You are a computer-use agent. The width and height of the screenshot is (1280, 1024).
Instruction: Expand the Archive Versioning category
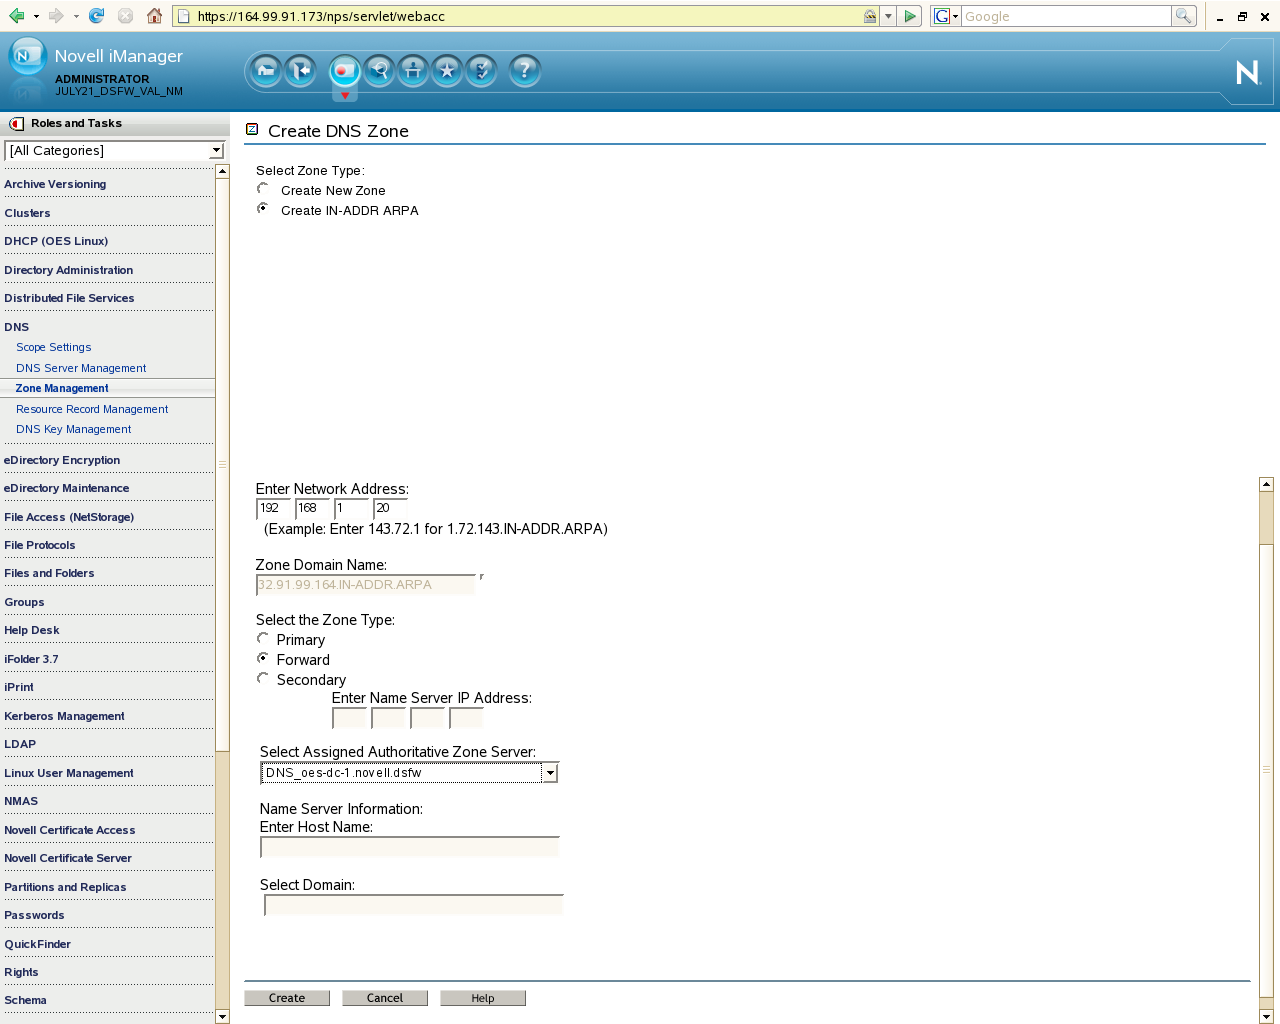pos(55,184)
